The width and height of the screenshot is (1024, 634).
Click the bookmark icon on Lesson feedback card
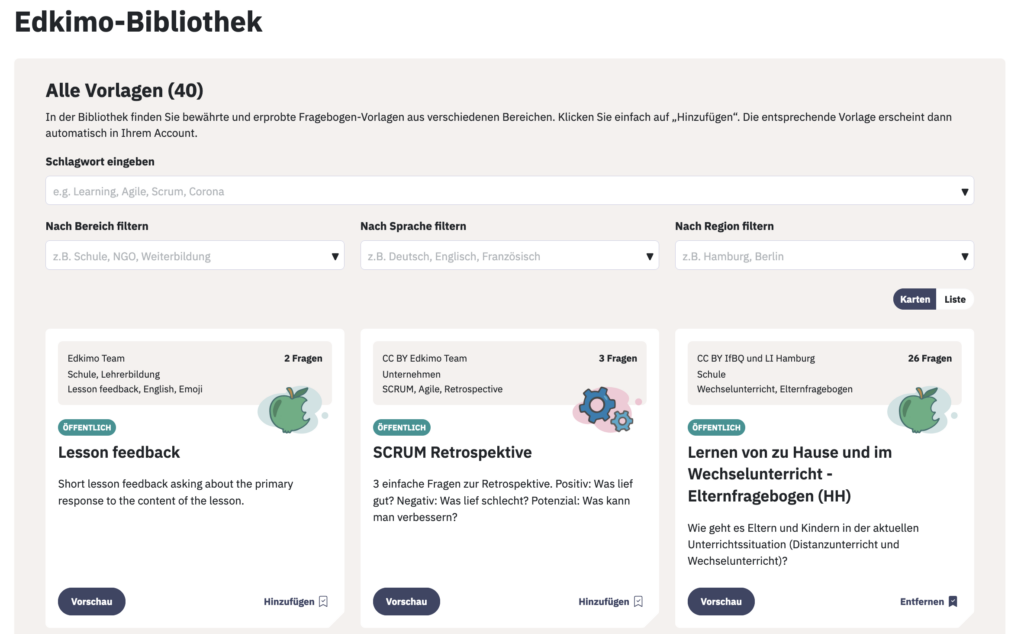pyautogui.click(x=323, y=601)
